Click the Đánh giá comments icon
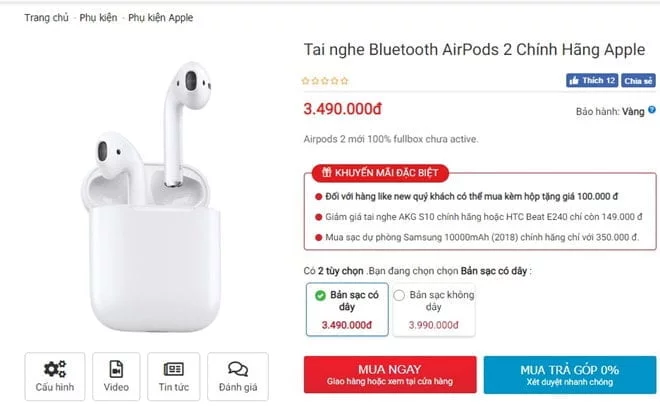 tap(237, 368)
